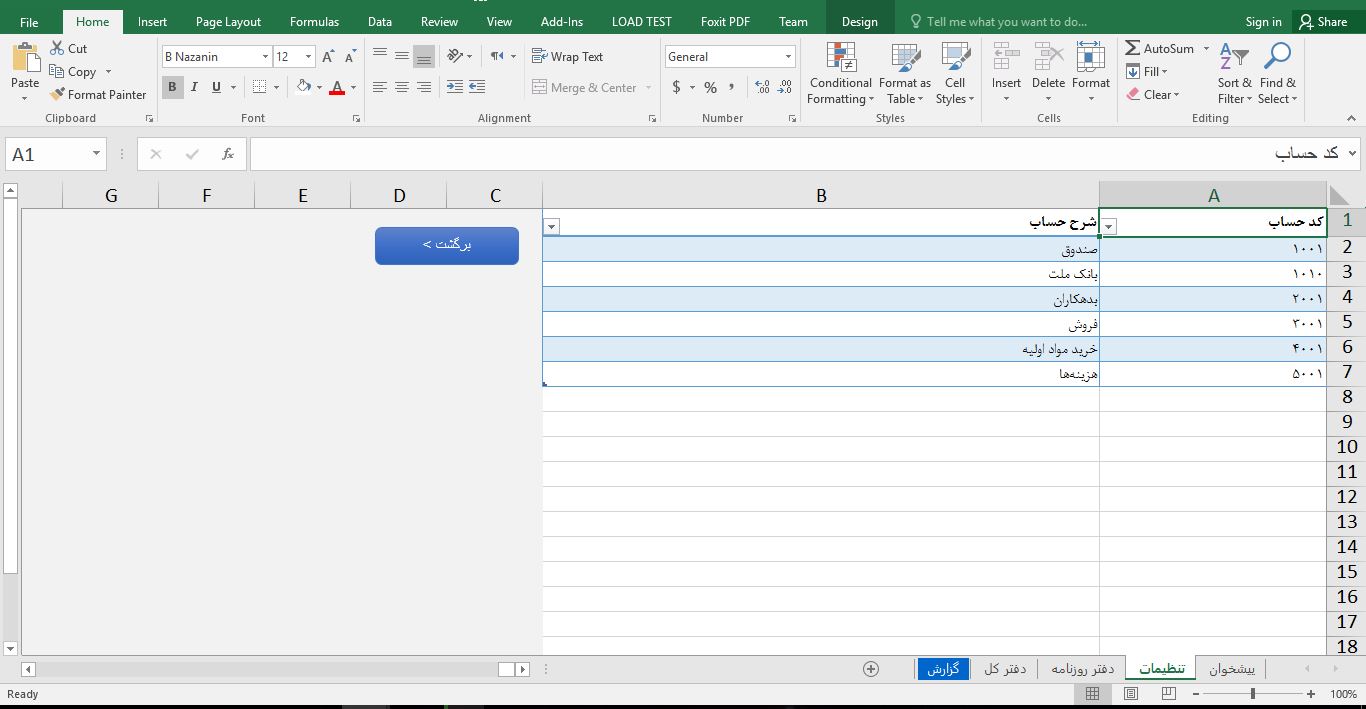This screenshot has width=1366, height=709.
Task: Open the File menu
Action: click(x=29, y=21)
